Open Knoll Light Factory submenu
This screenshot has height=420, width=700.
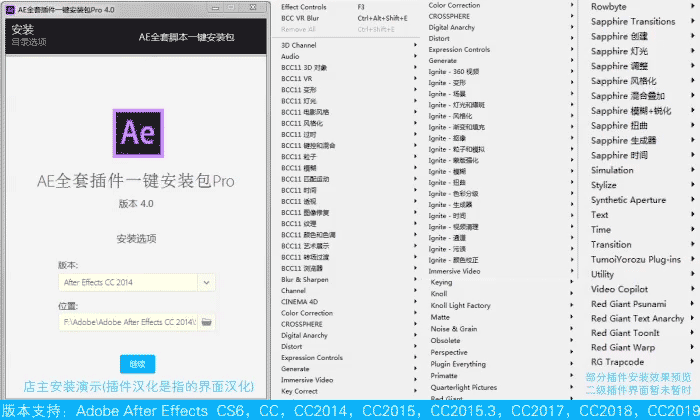tap(460, 305)
